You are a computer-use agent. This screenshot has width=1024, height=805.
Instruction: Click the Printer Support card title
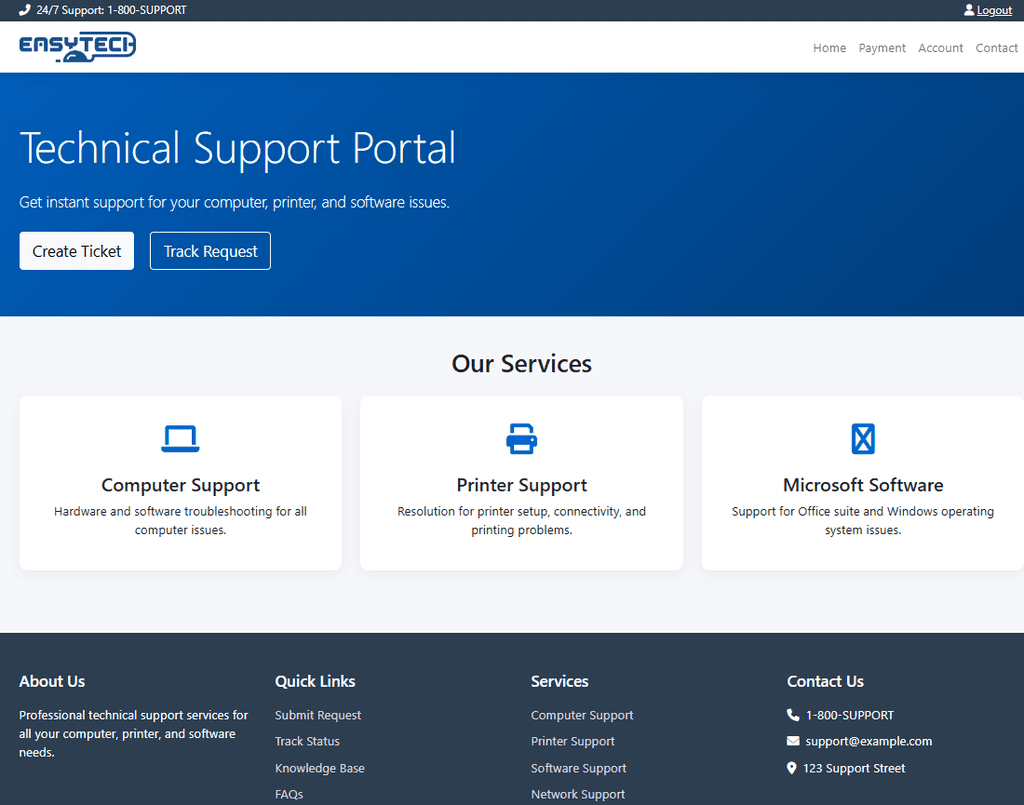point(522,485)
